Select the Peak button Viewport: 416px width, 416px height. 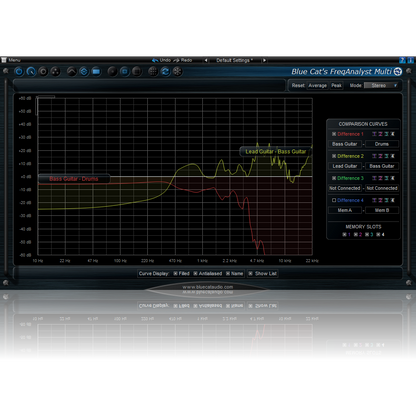[336, 86]
